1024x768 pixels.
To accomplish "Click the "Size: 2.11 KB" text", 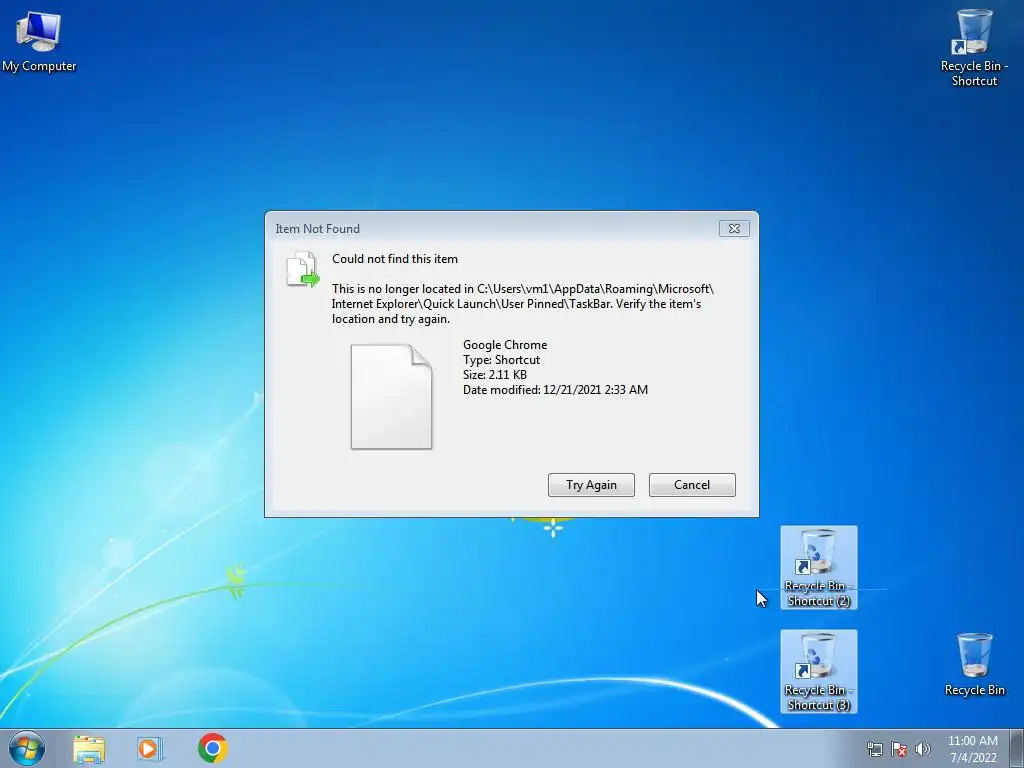I will (494, 375).
